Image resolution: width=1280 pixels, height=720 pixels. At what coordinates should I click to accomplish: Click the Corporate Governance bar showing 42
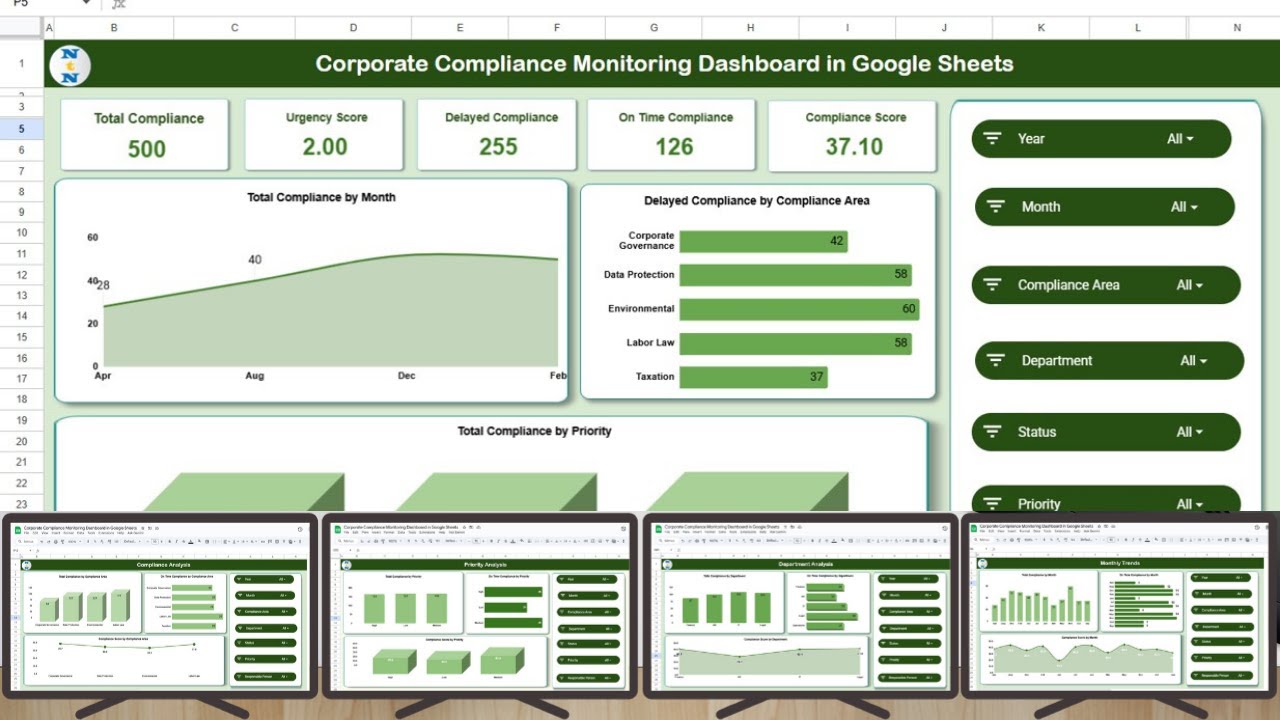764,241
